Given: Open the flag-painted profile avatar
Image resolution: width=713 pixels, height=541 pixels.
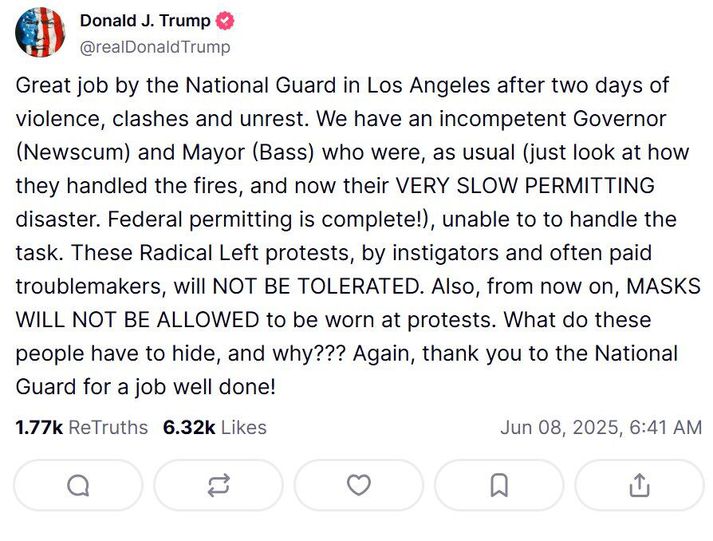Looking at the screenshot, I should 40,32.
